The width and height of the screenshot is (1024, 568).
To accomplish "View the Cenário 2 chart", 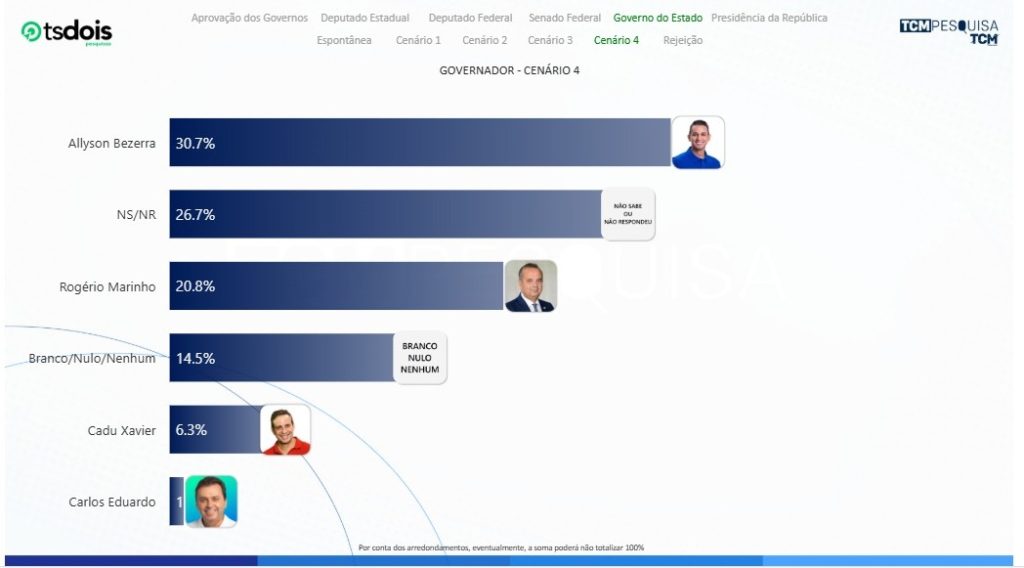I will 484,40.
